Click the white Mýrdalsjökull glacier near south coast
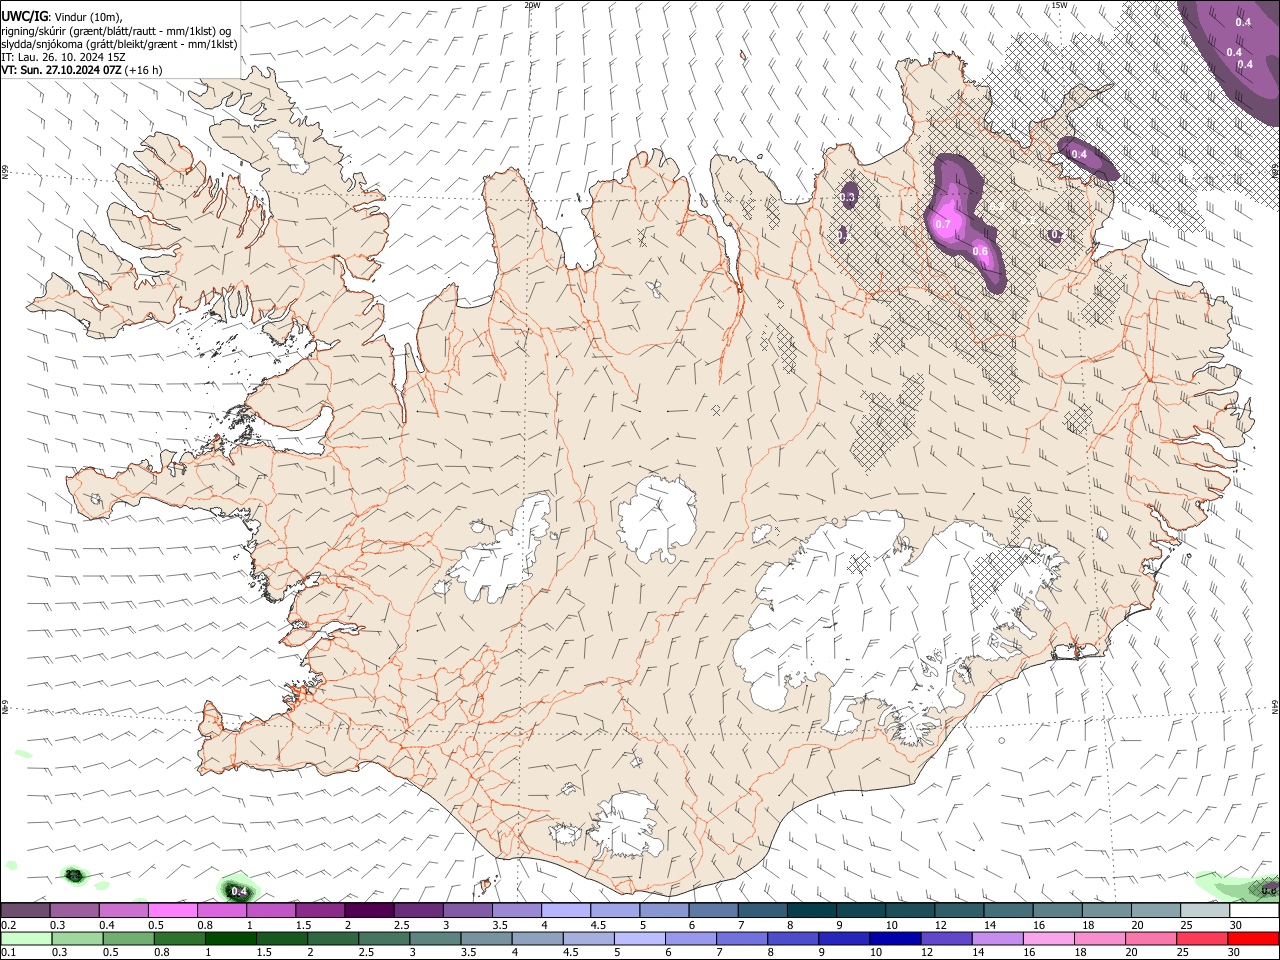This screenshot has height=960, width=1280. [x=626, y=823]
